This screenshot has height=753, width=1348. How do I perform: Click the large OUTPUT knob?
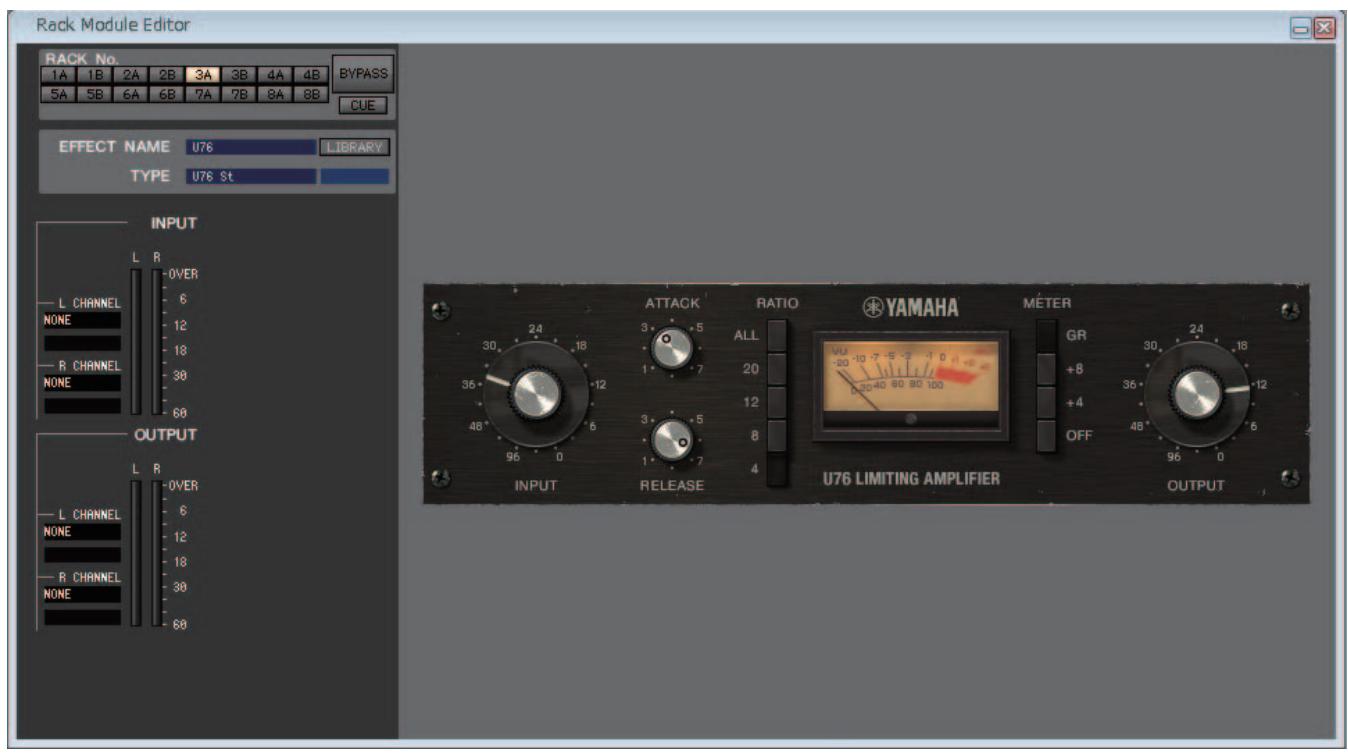[x=1196, y=394]
